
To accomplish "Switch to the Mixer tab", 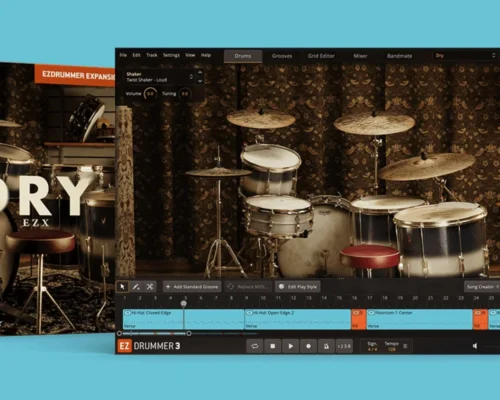I will (x=360, y=56).
